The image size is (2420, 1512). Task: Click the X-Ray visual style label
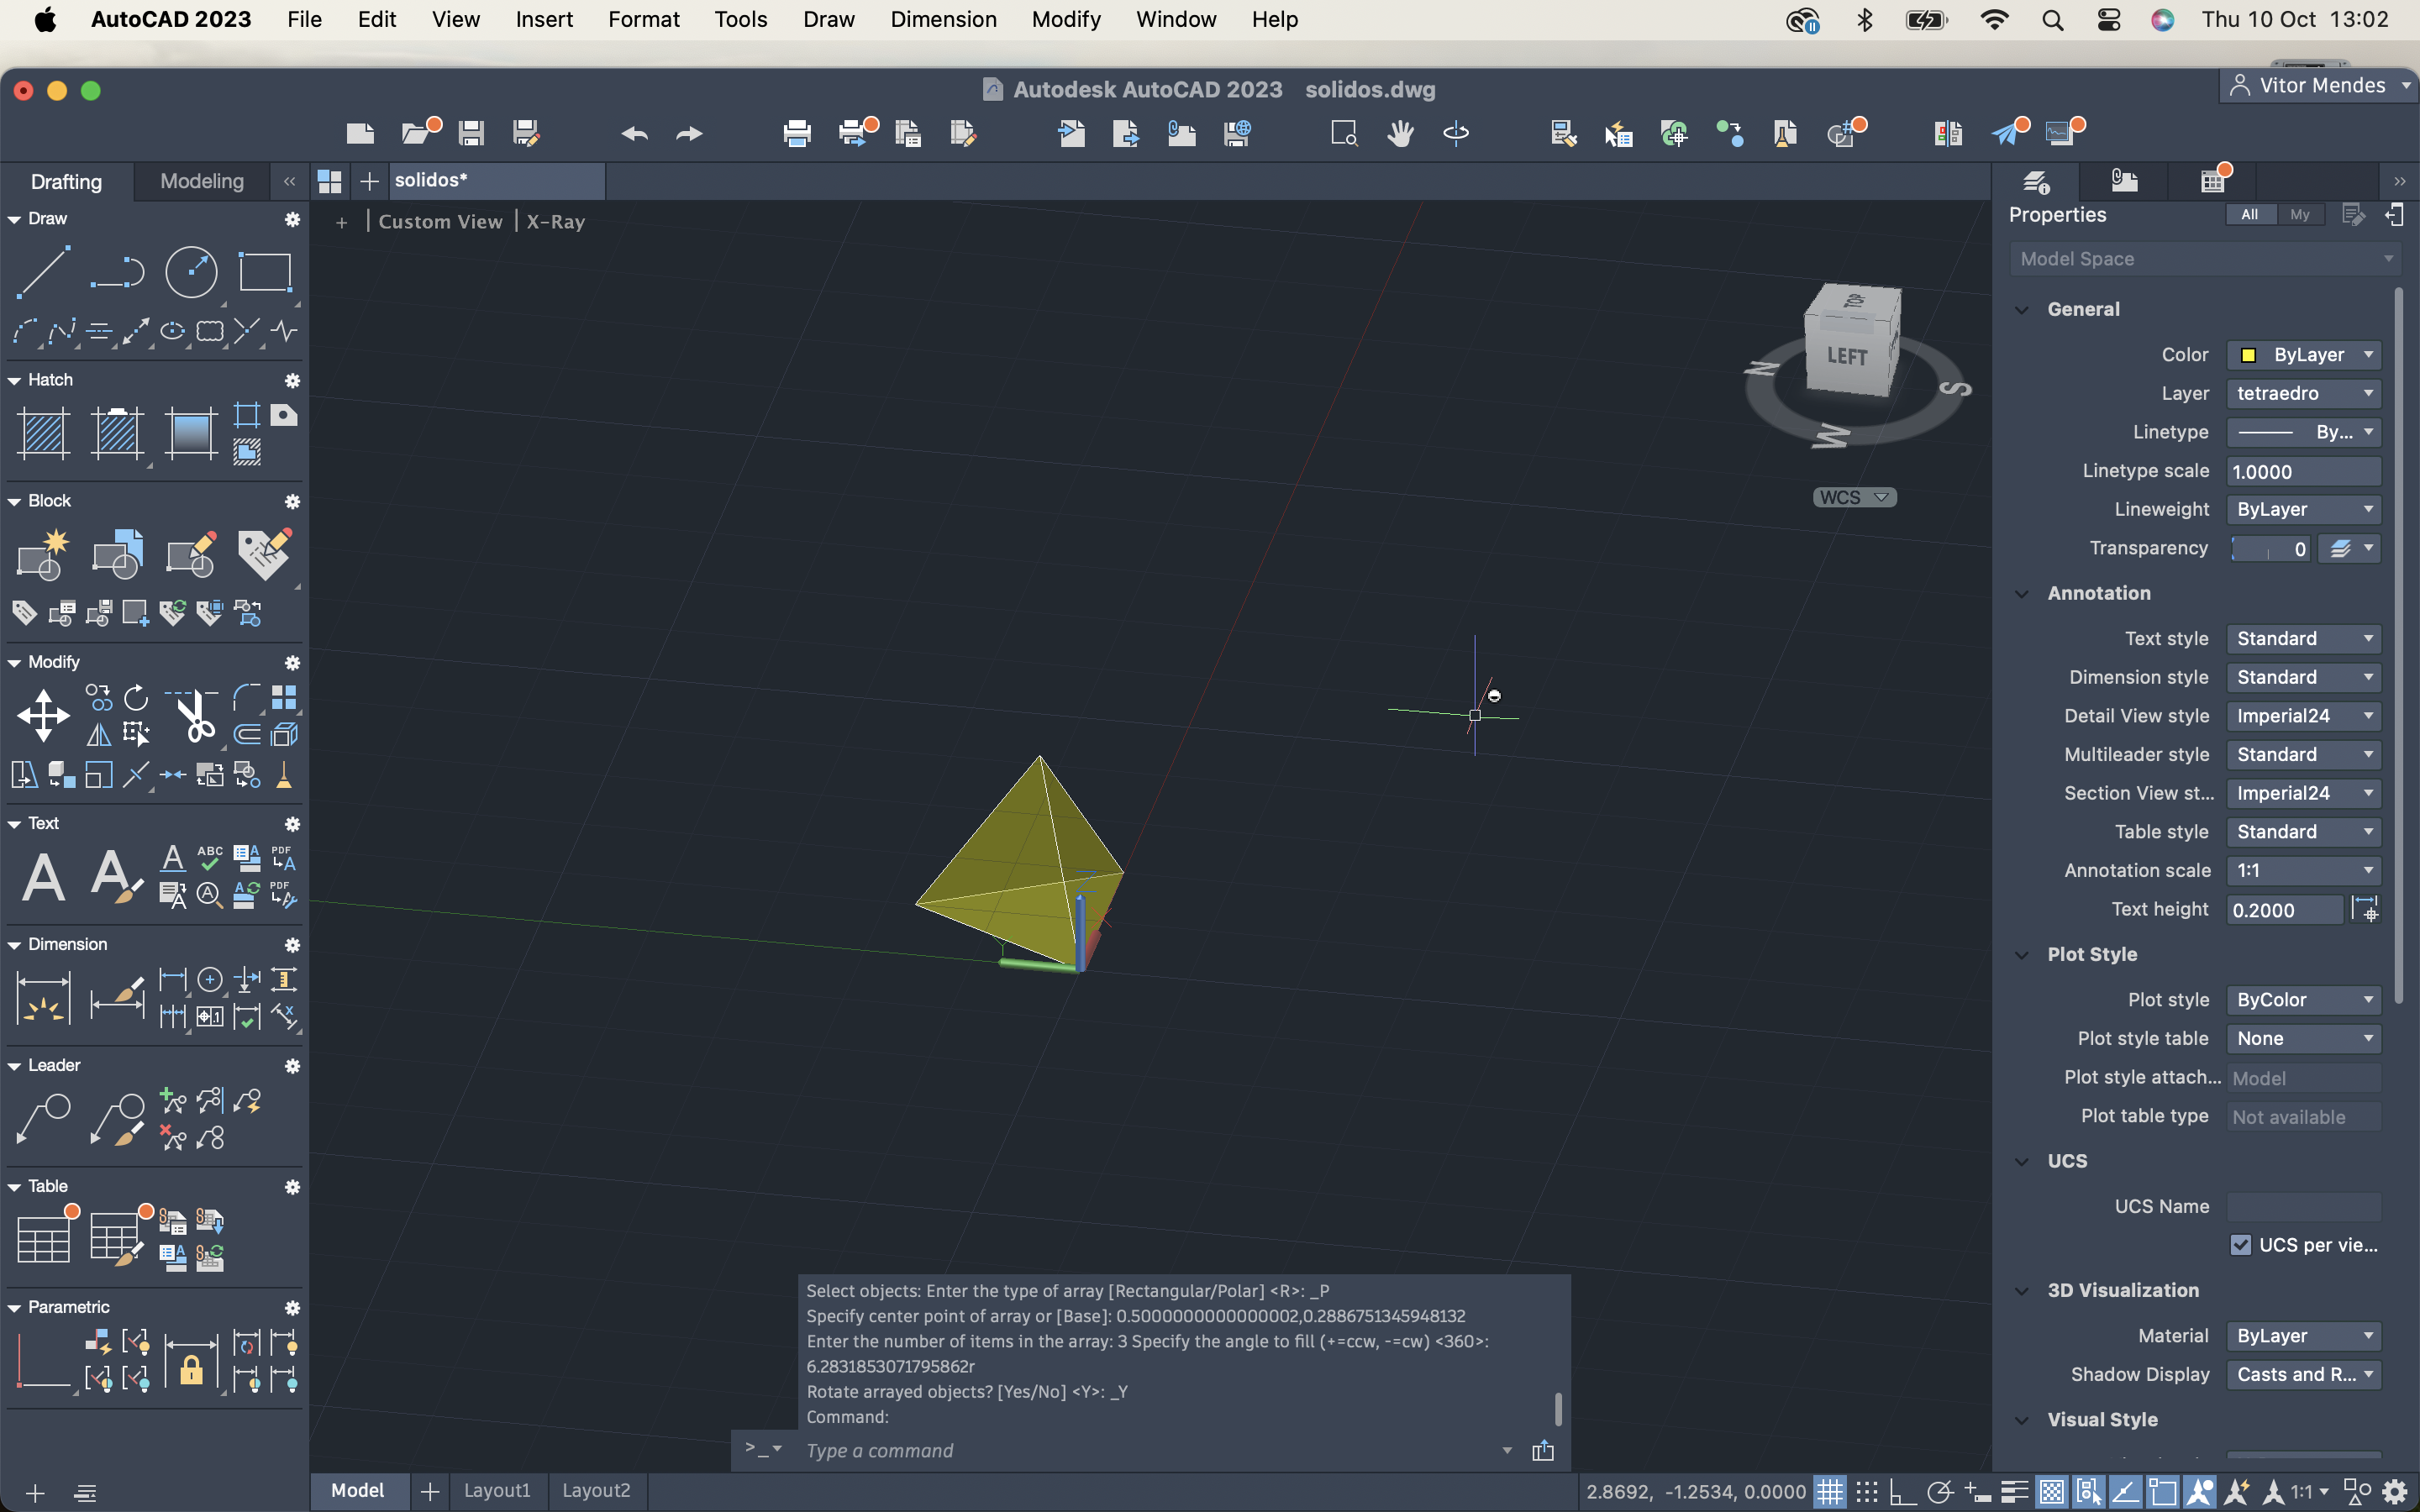point(555,222)
